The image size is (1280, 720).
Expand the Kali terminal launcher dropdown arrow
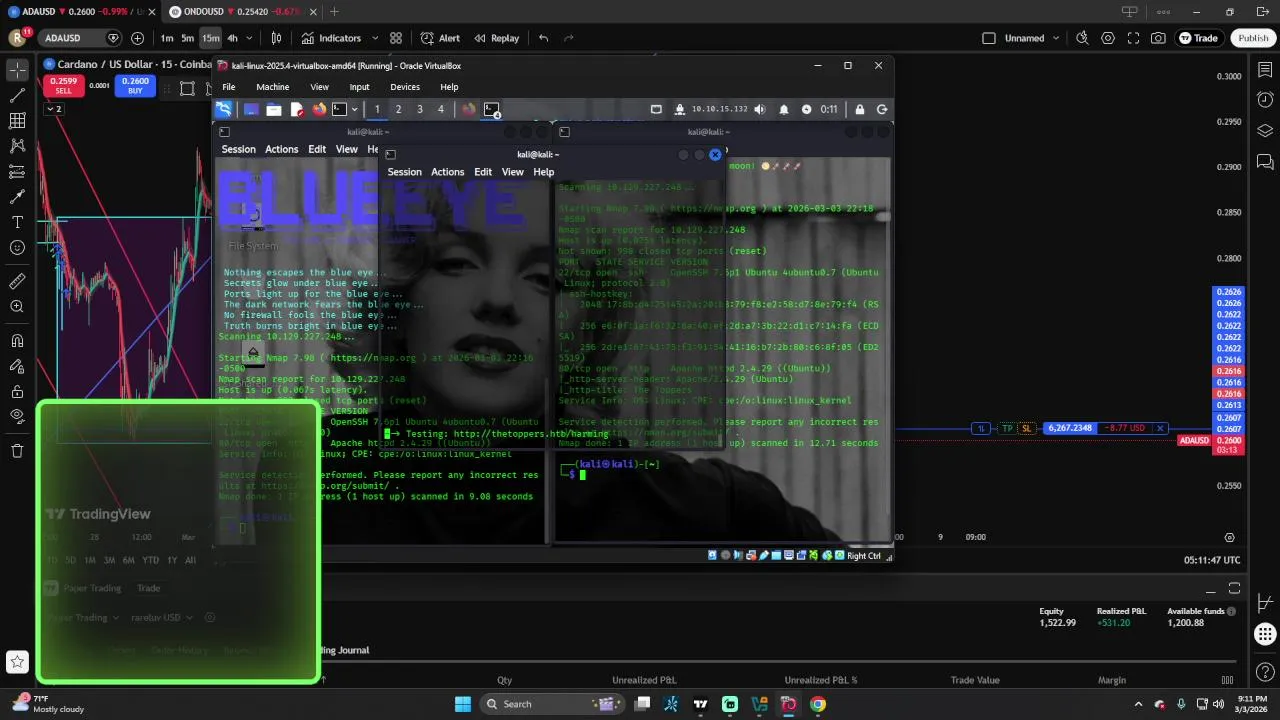(x=354, y=109)
